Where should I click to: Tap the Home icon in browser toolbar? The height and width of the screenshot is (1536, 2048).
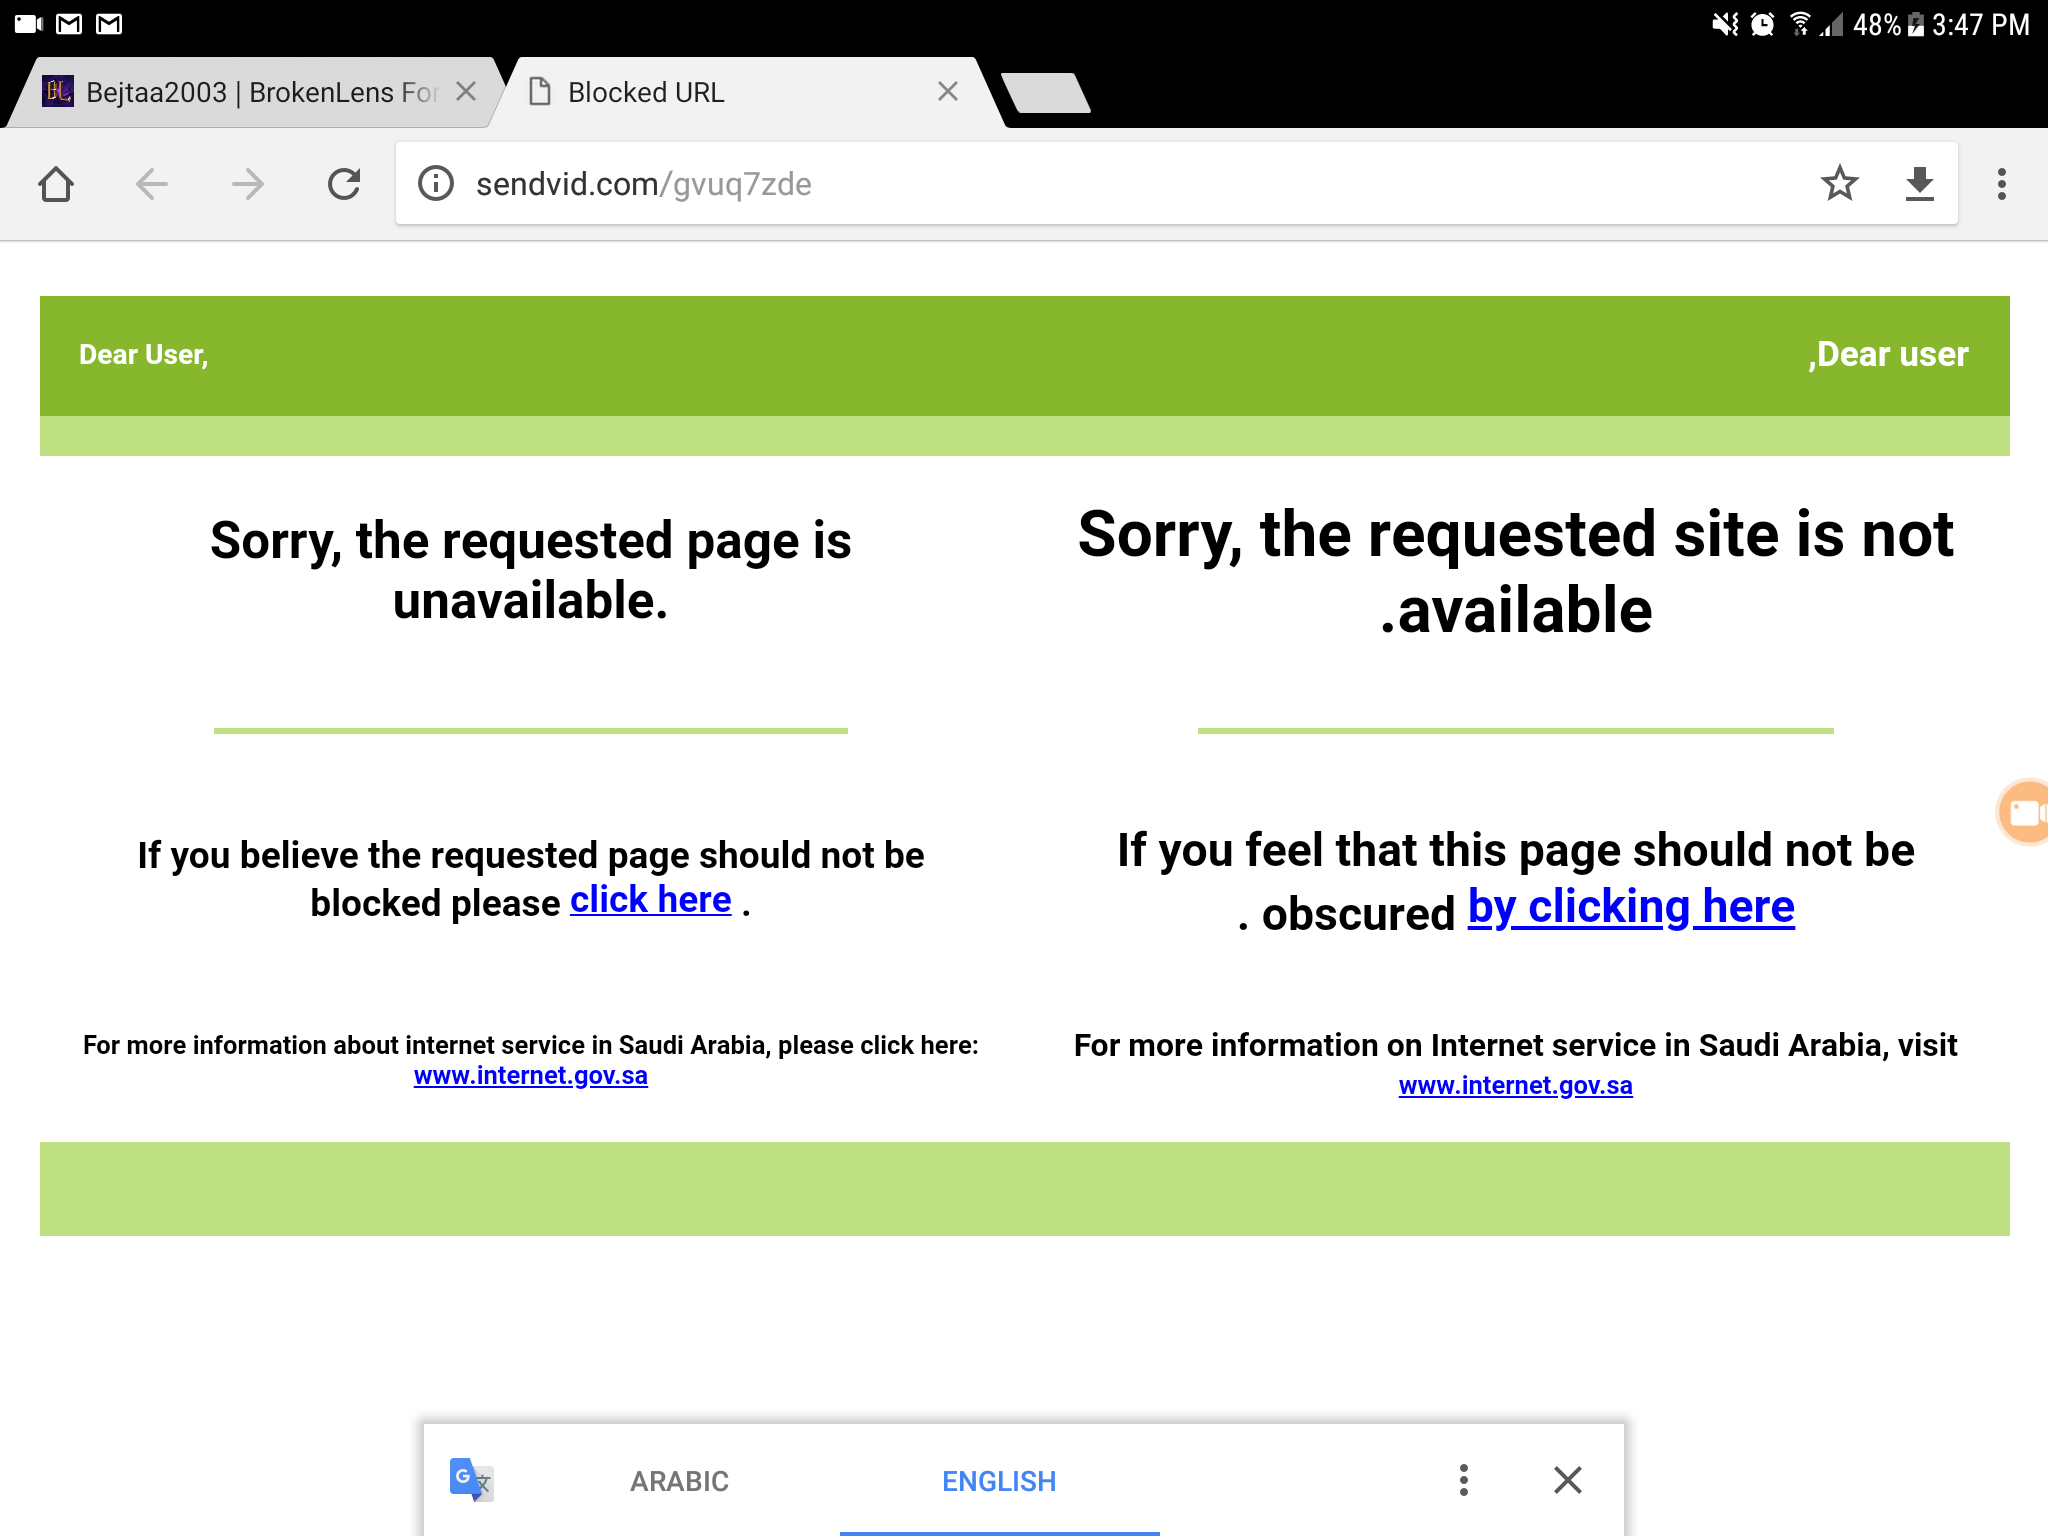click(x=56, y=184)
